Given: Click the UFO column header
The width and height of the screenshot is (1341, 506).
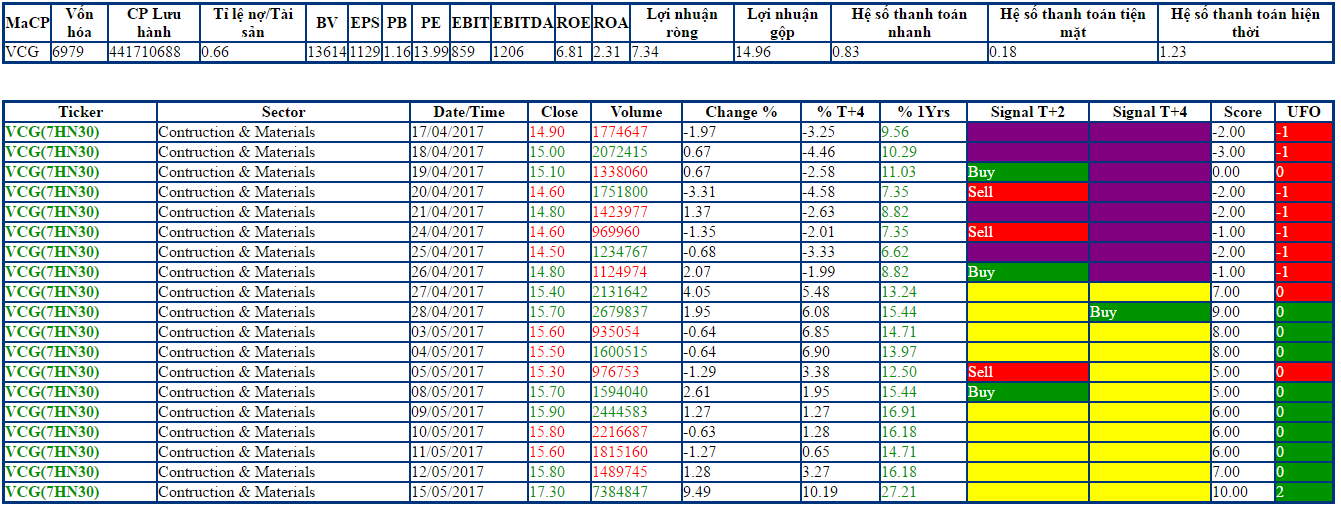Looking at the screenshot, I should [1303, 112].
